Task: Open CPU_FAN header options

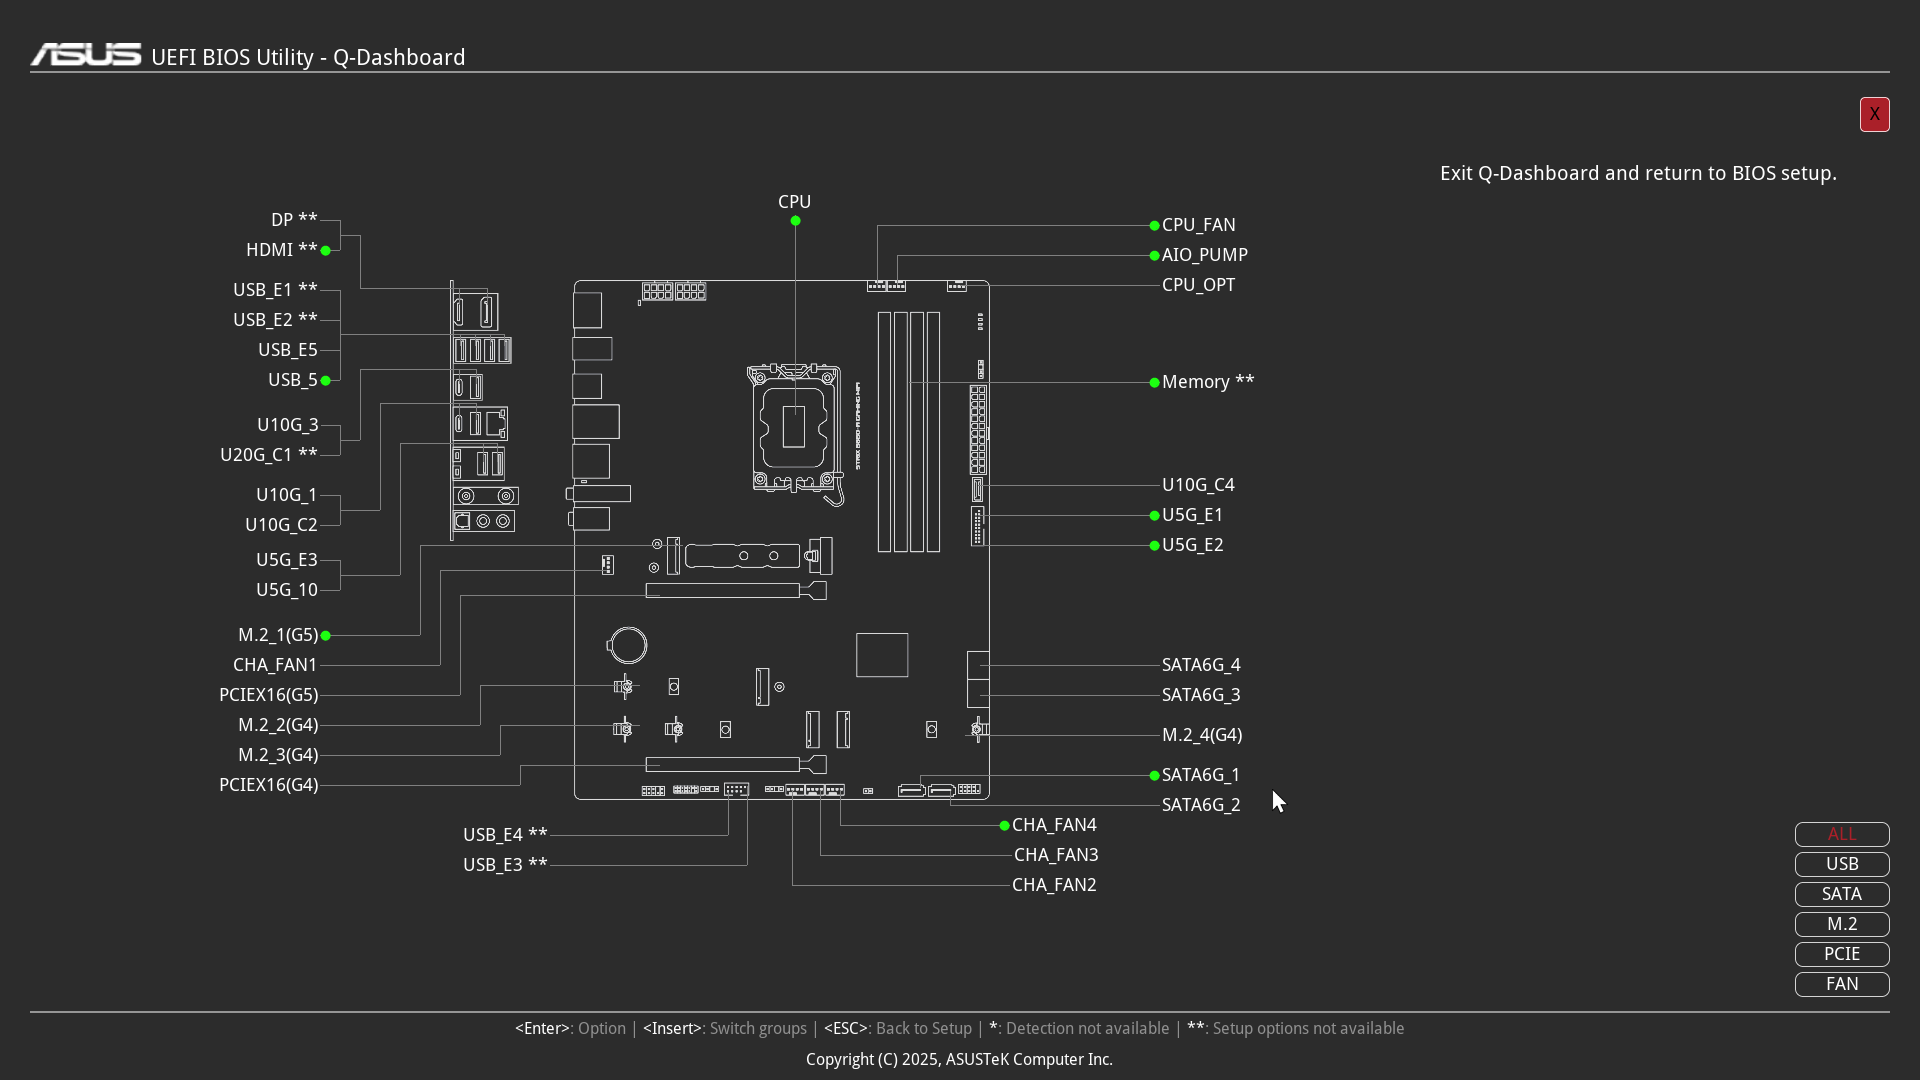Action: click(x=1198, y=225)
